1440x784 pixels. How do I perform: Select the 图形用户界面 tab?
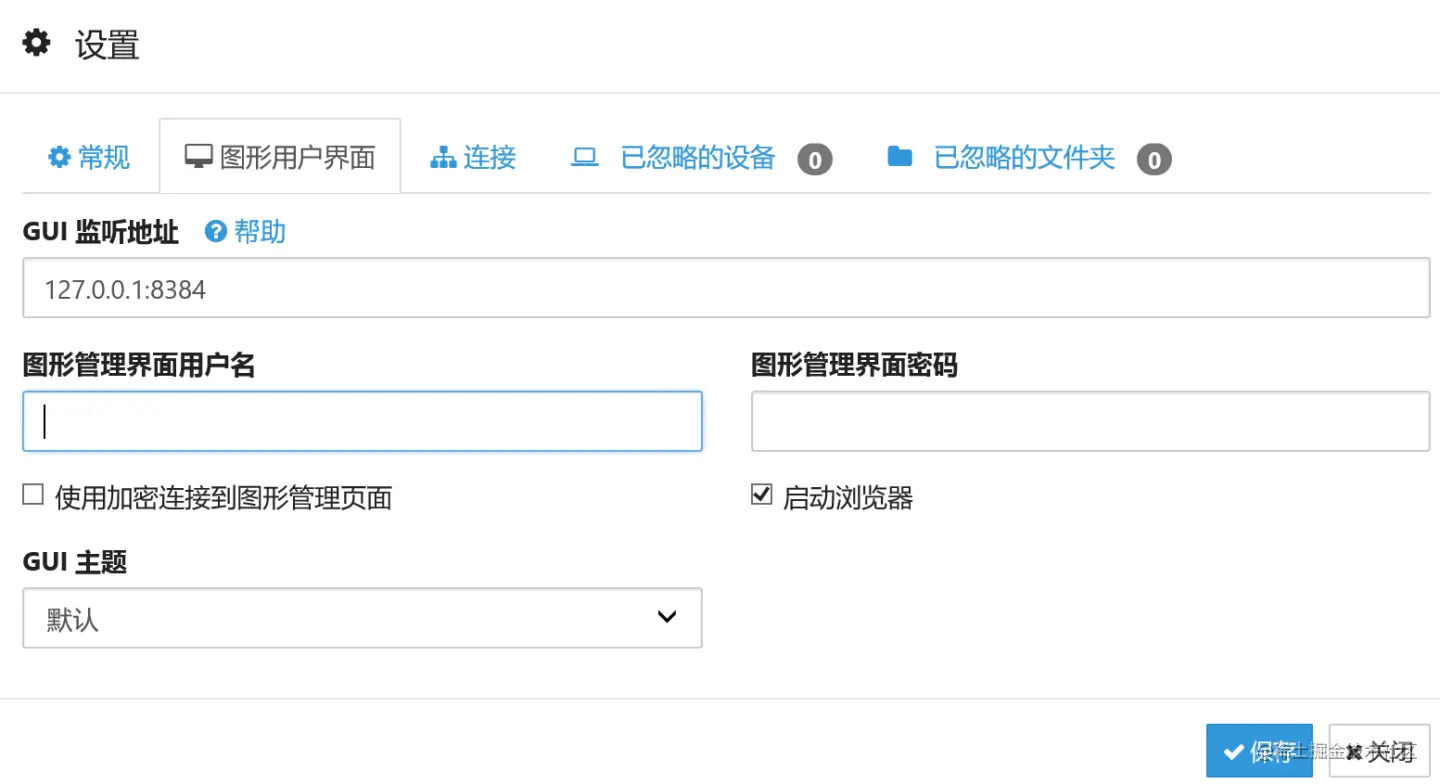[x=280, y=157]
